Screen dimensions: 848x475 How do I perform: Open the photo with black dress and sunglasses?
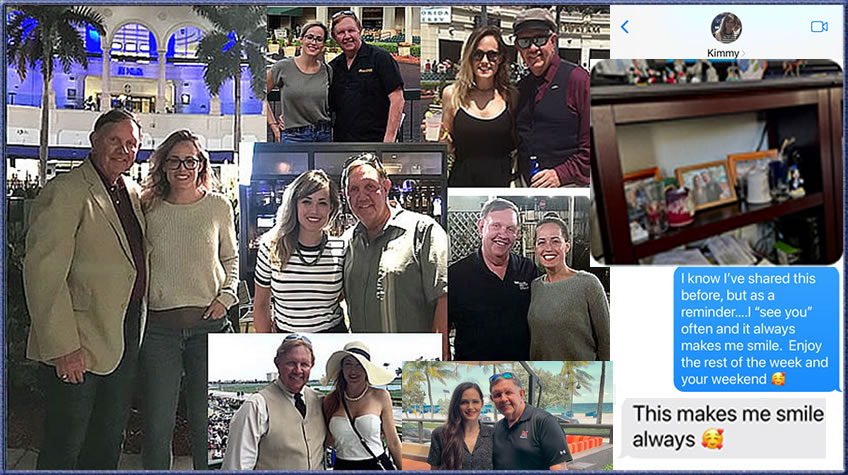point(505,96)
